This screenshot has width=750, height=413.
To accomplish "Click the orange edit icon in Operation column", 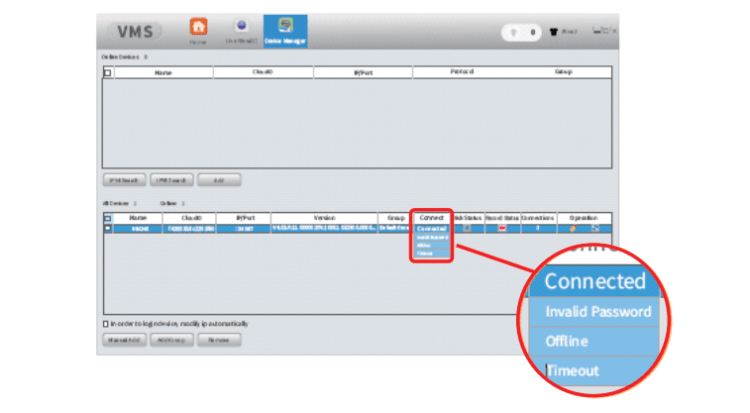I will click(573, 228).
